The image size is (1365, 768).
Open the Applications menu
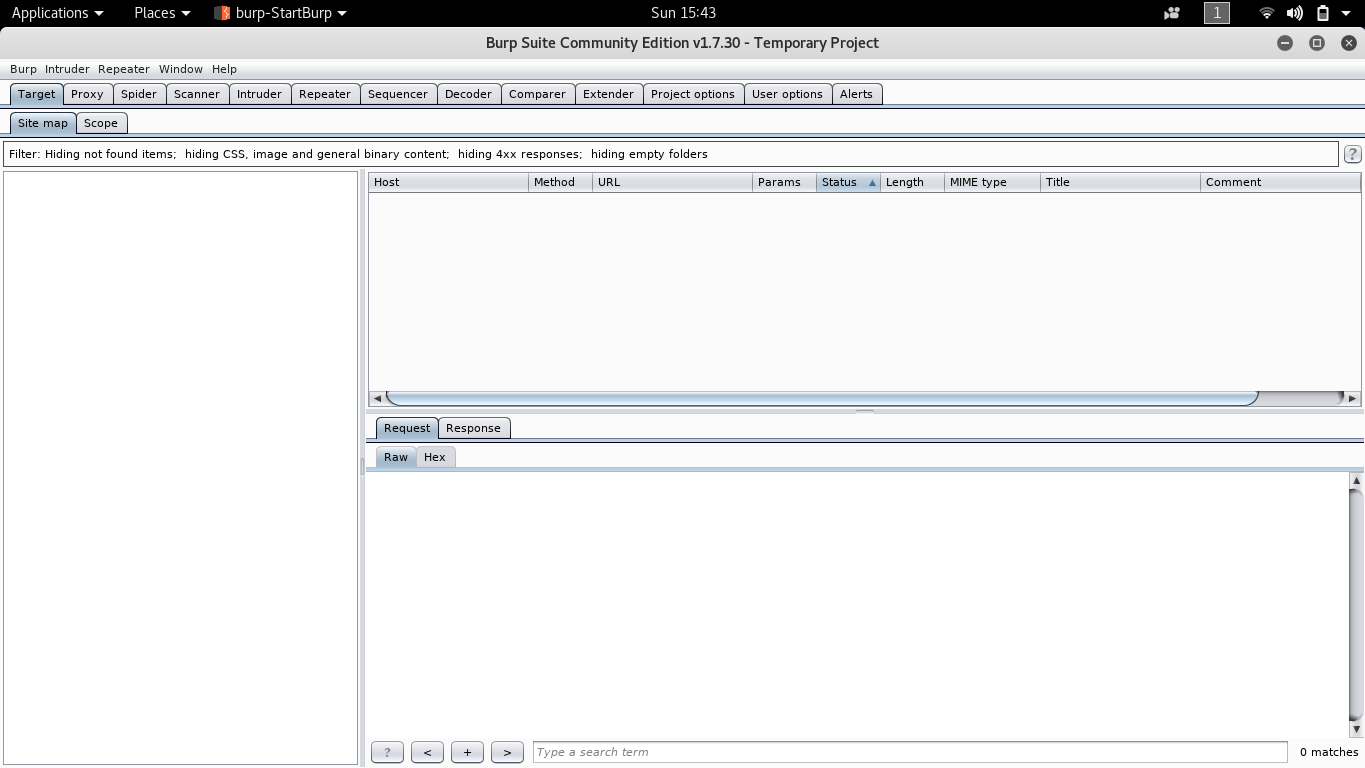click(57, 13)
